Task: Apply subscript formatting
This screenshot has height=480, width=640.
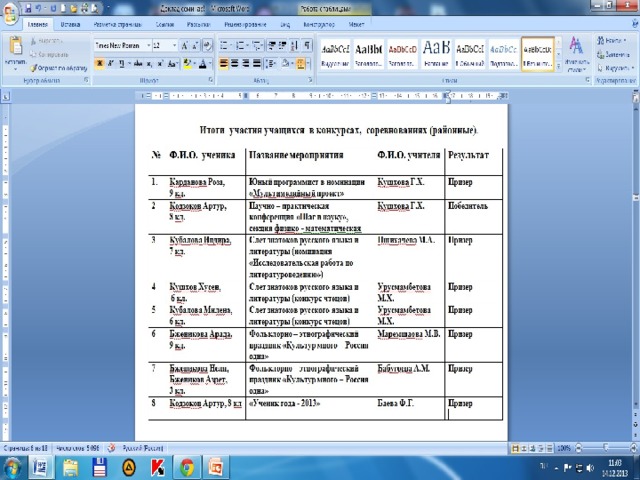Action: click(x=149, y=63)
